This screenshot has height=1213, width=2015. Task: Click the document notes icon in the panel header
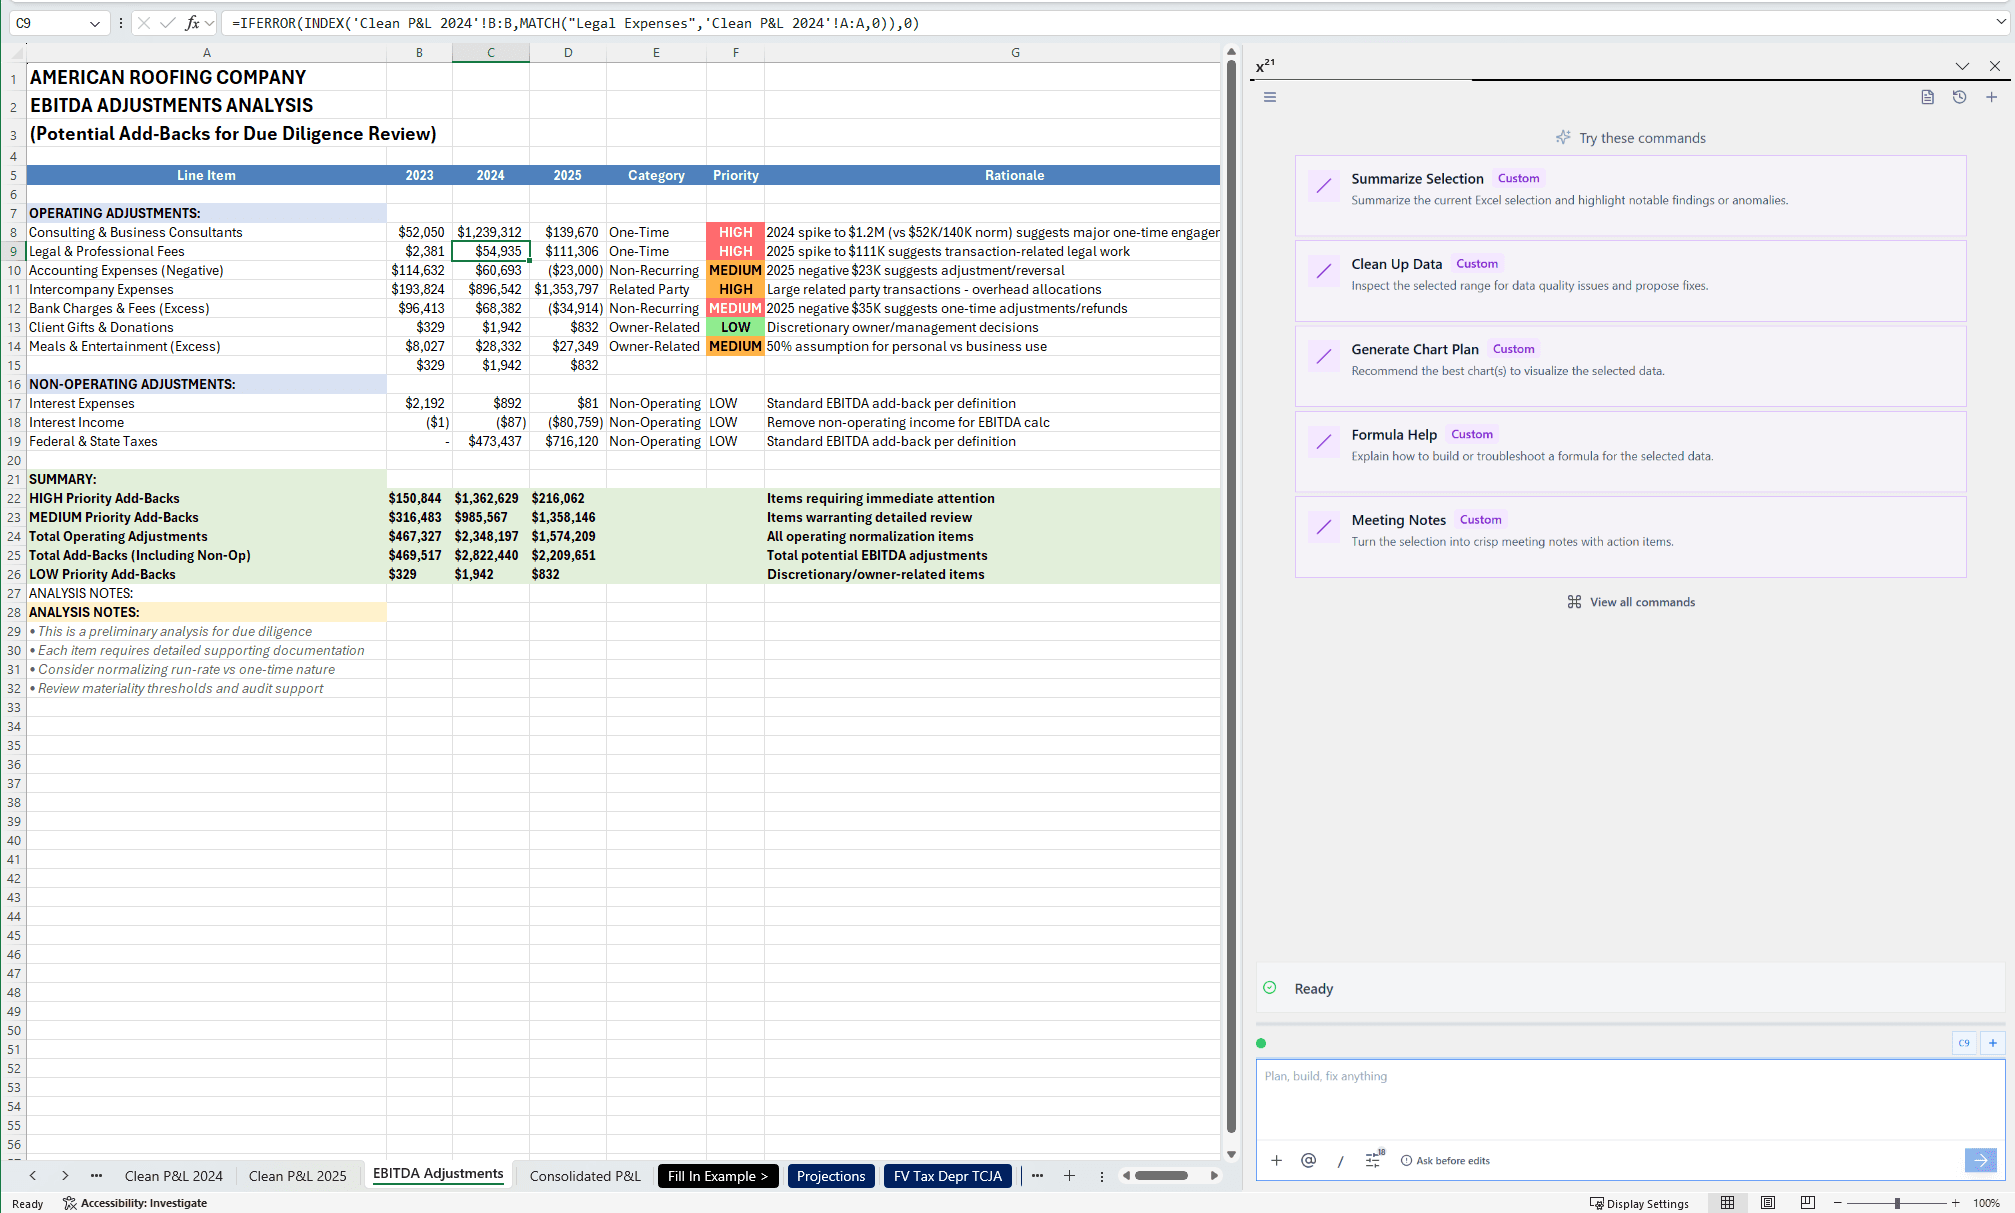coord(1927,97)
